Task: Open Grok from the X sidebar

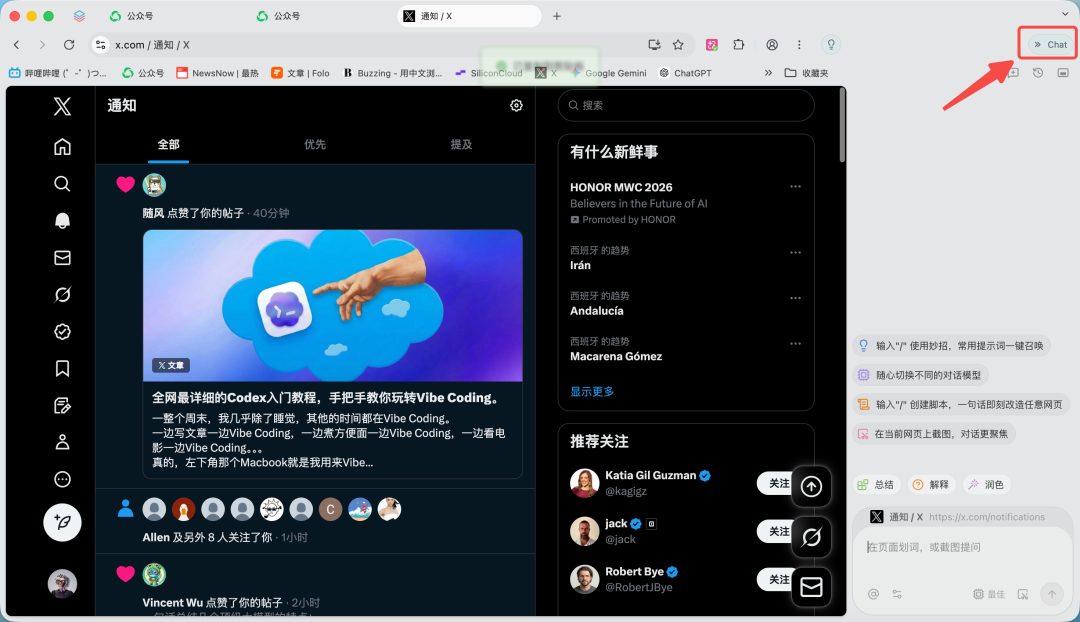Action: pos(62,294)
